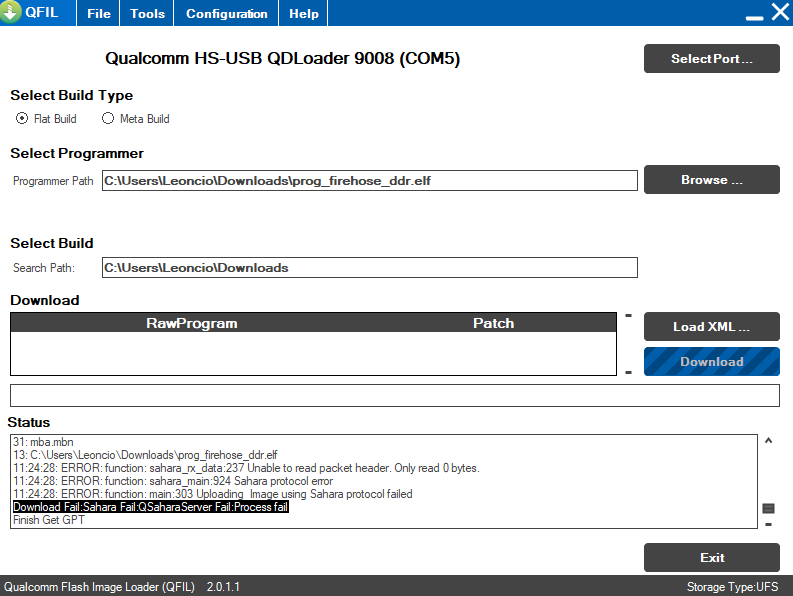
Task: Select the 'Finish Get GPT' log line
Action: (49, 520)
